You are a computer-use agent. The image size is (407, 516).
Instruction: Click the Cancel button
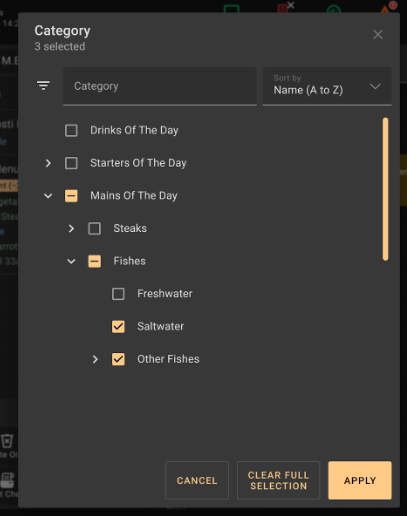(197, 480)
